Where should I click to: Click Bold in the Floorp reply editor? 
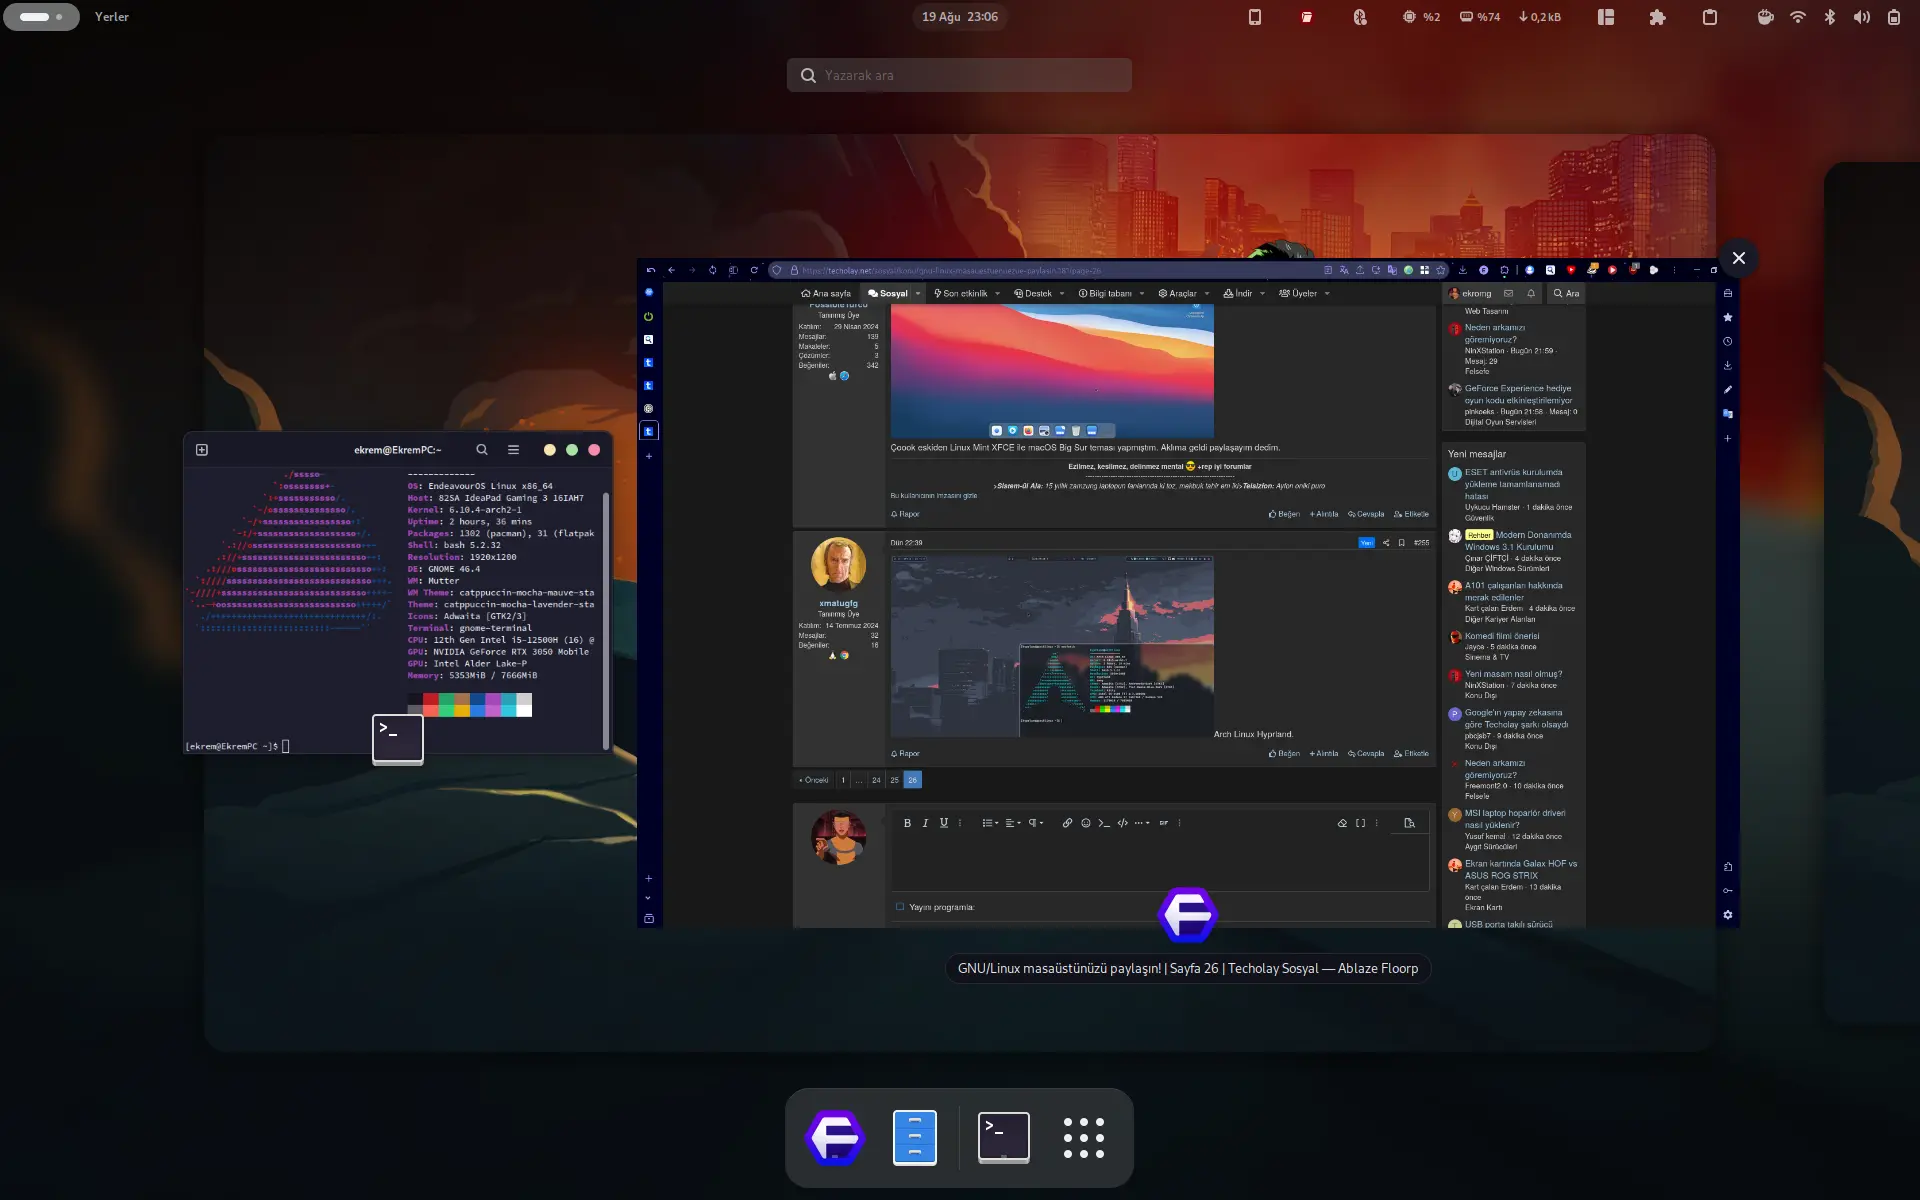[907, 823]
